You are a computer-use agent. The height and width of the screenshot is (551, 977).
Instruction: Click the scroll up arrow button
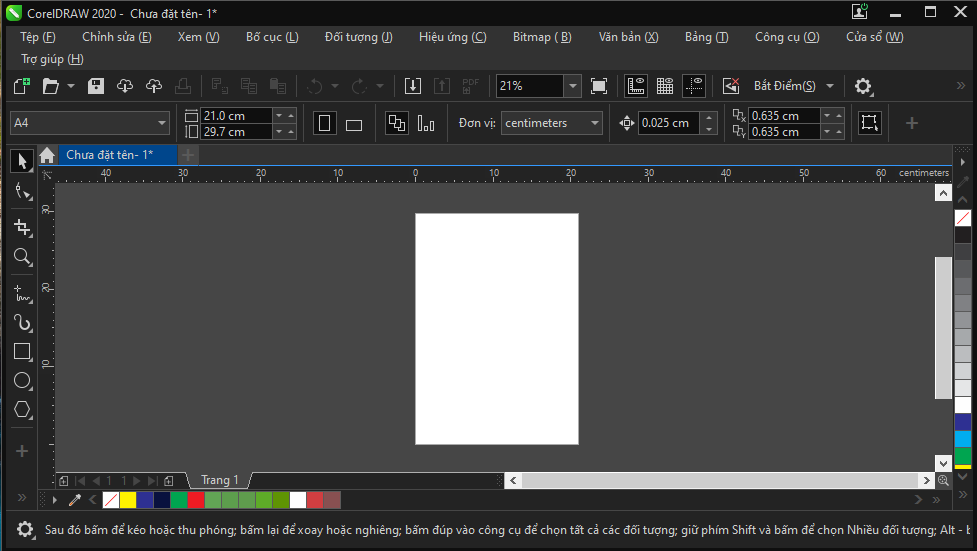point(943,193)
